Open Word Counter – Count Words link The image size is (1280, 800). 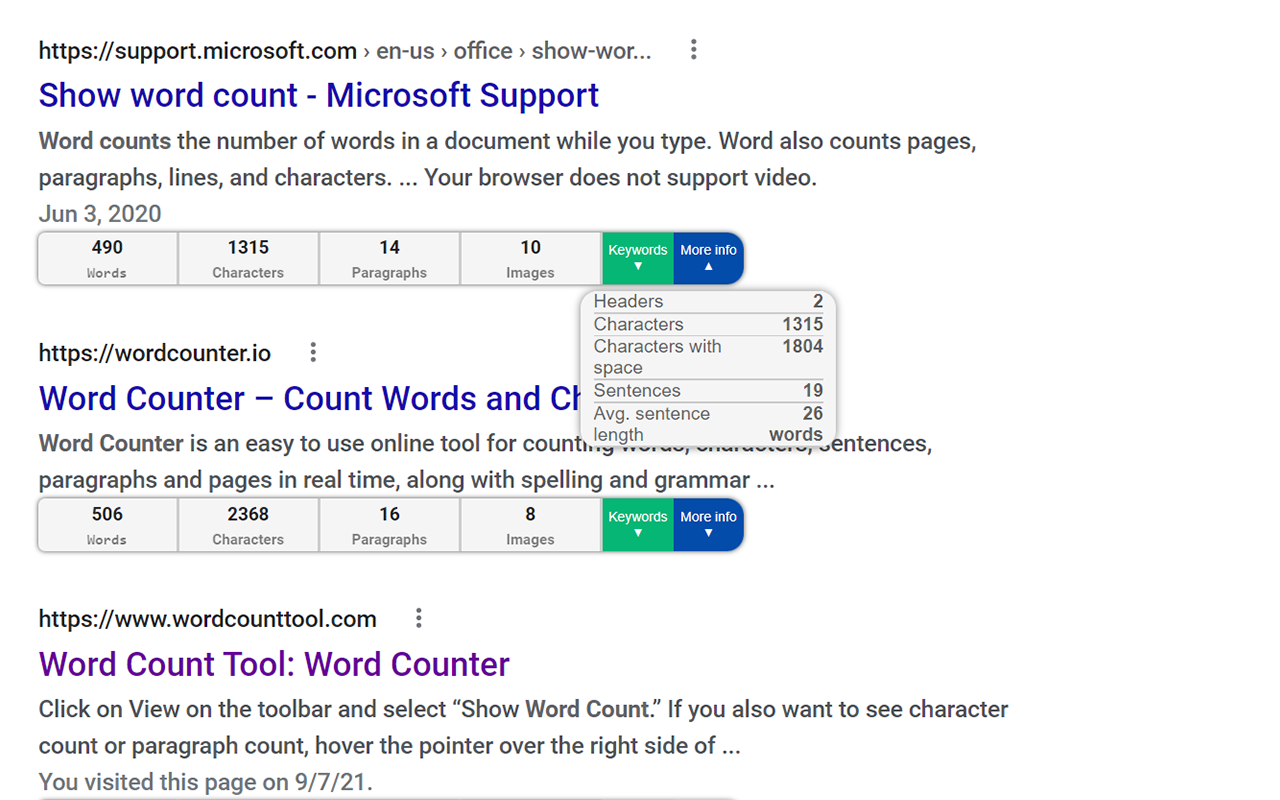point(310,398)
